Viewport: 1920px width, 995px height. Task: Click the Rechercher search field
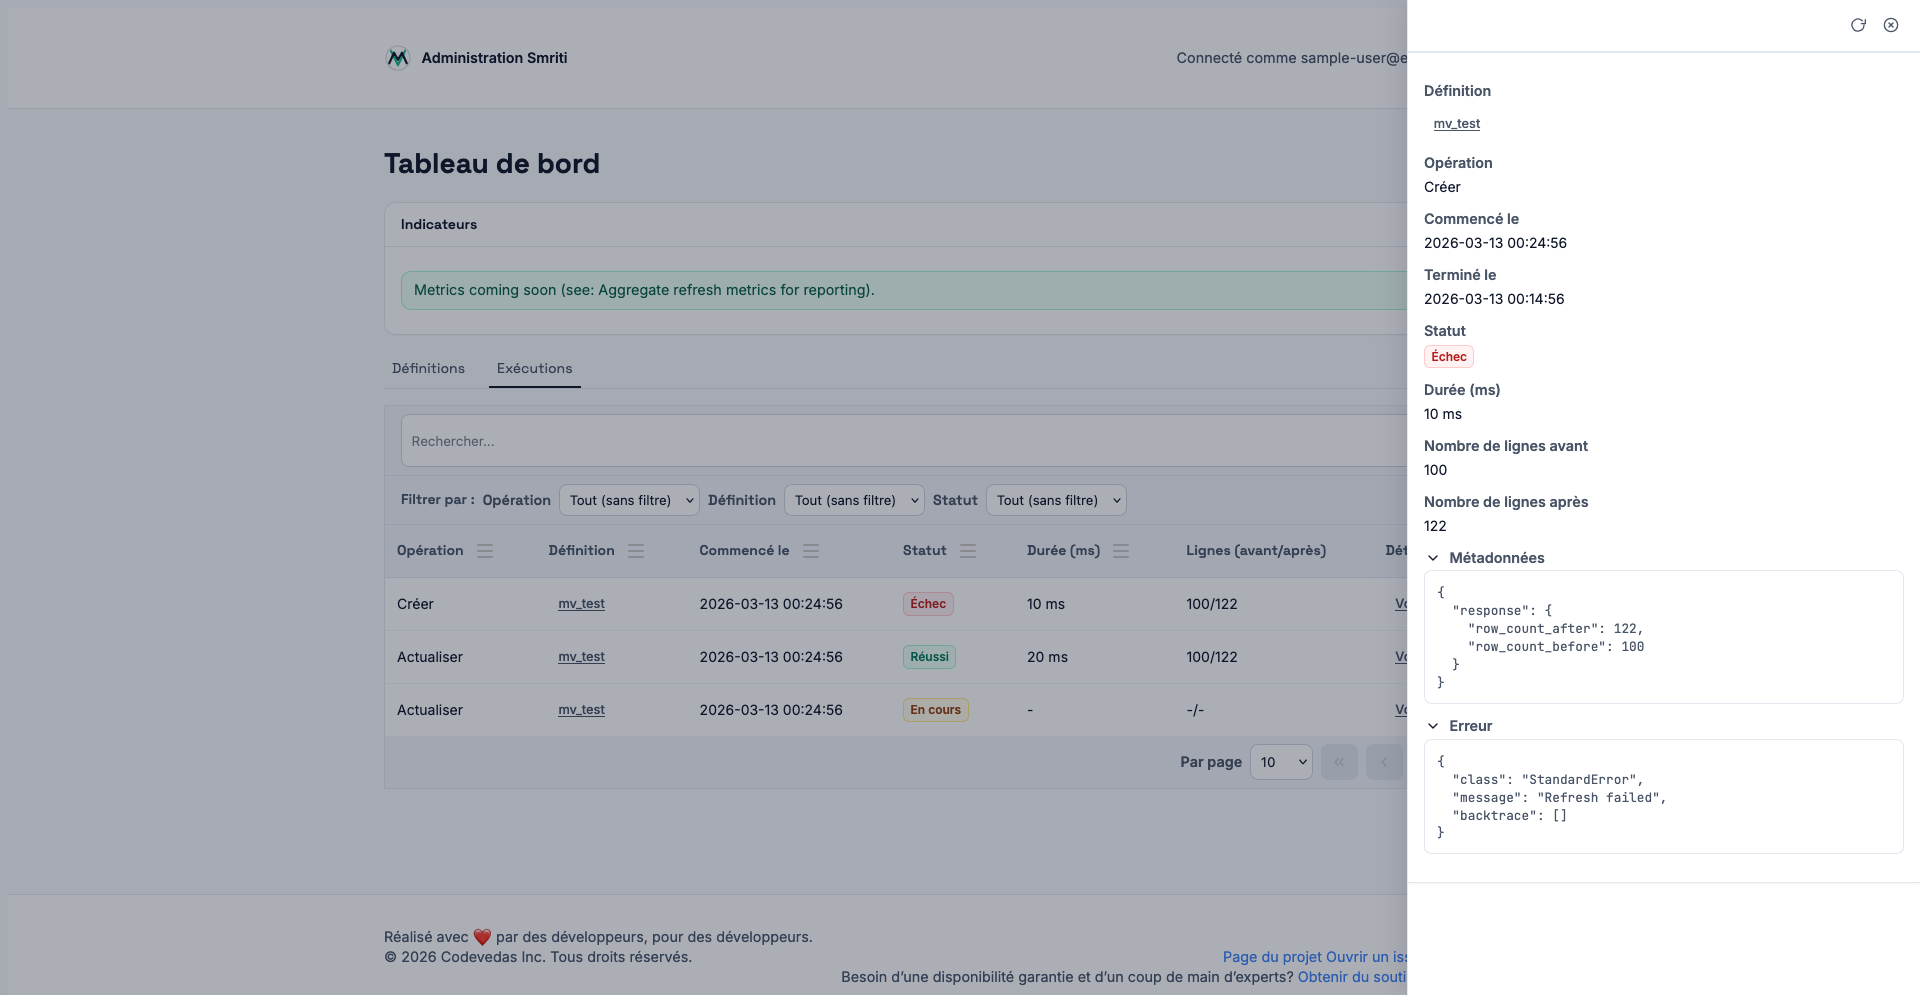point(900,441)
